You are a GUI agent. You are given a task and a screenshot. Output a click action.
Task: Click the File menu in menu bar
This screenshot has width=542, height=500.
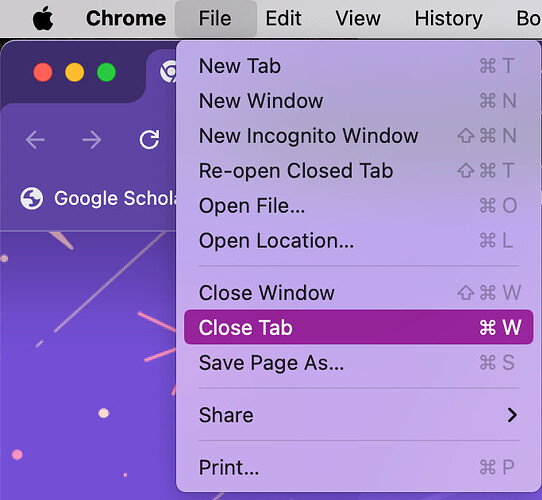tap(215, 18)
